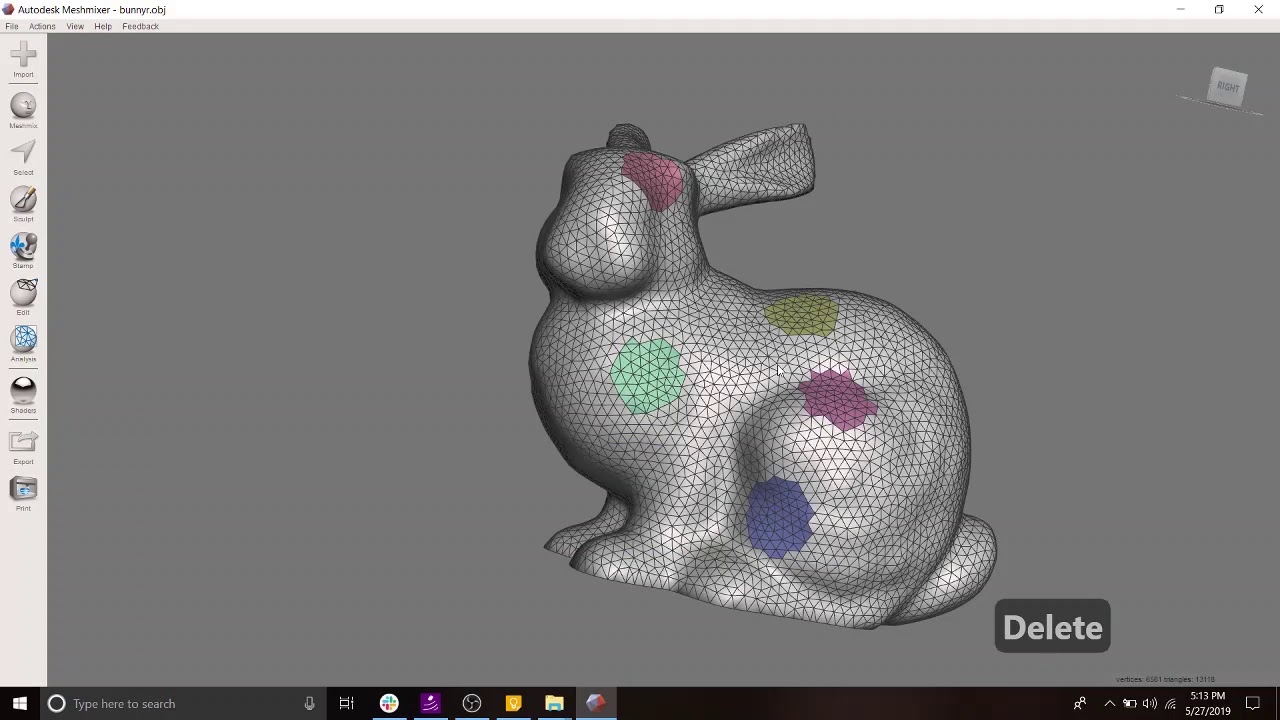Screen dimensions: 1280x720
Task: Click the battery status icon
Action: [x=1130, y=704]
